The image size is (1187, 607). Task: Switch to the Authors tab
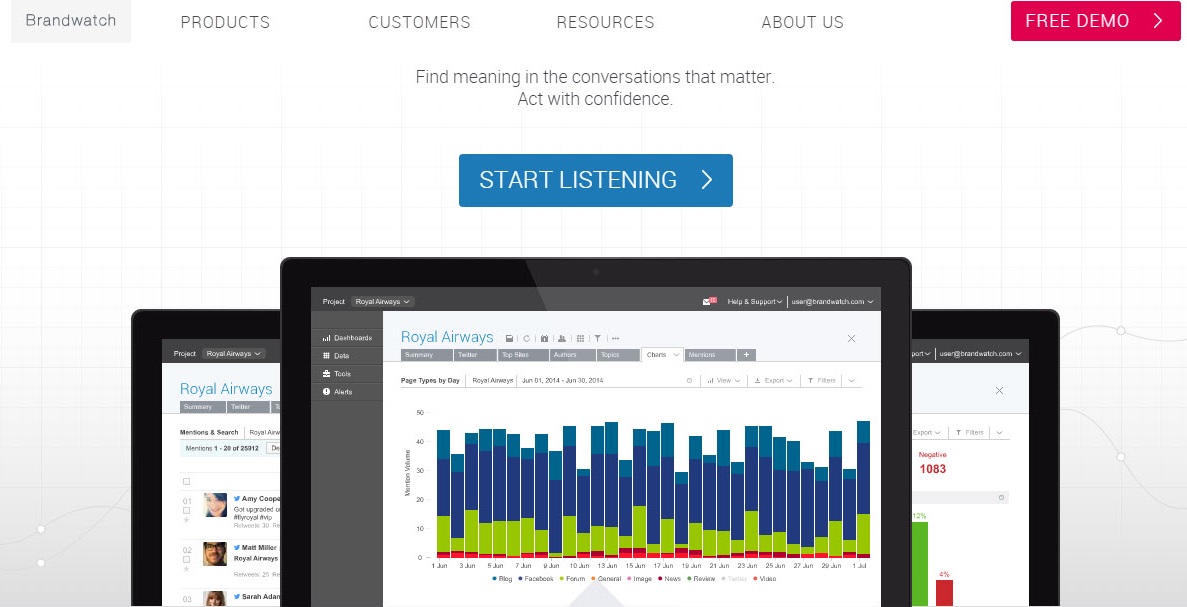[x=573, y=355]
